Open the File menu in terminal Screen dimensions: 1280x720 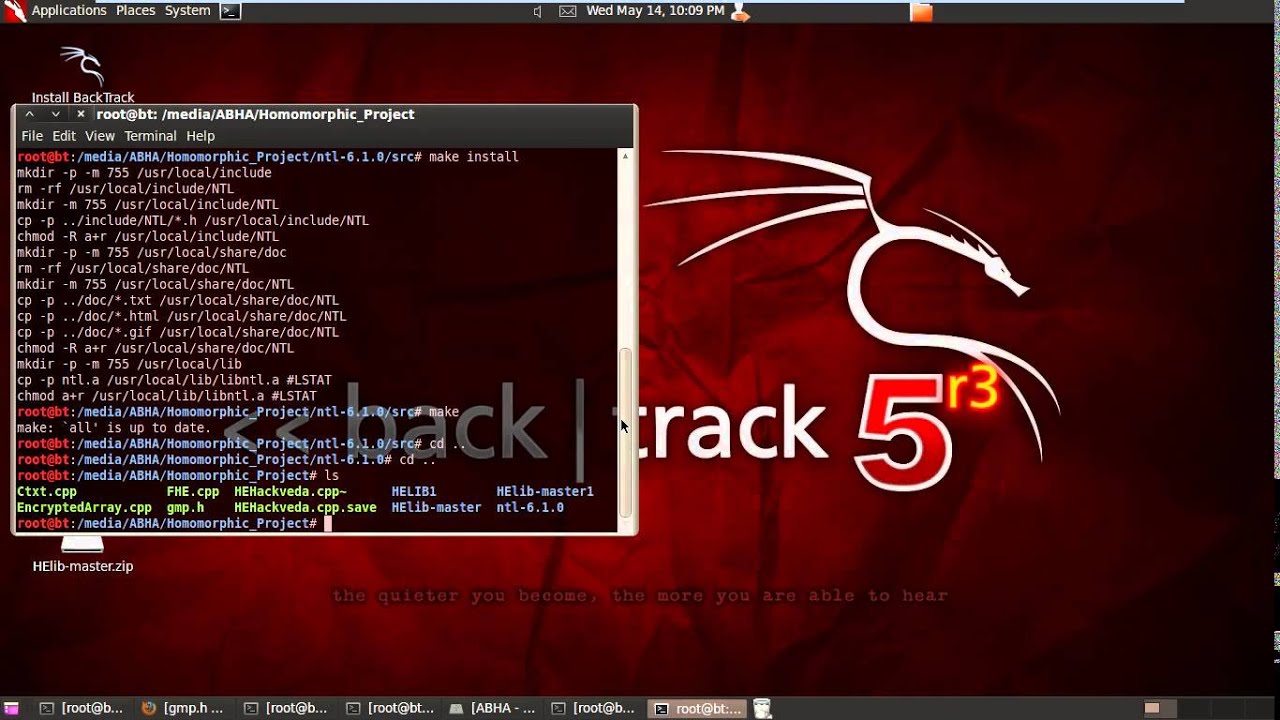(x=32, y=136)
